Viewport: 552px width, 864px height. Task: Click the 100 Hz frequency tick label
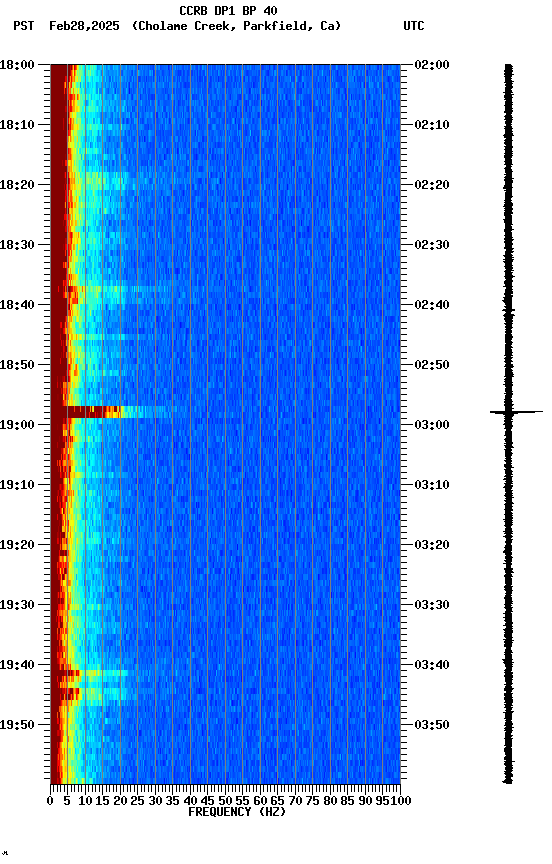[x=401, y=801]
